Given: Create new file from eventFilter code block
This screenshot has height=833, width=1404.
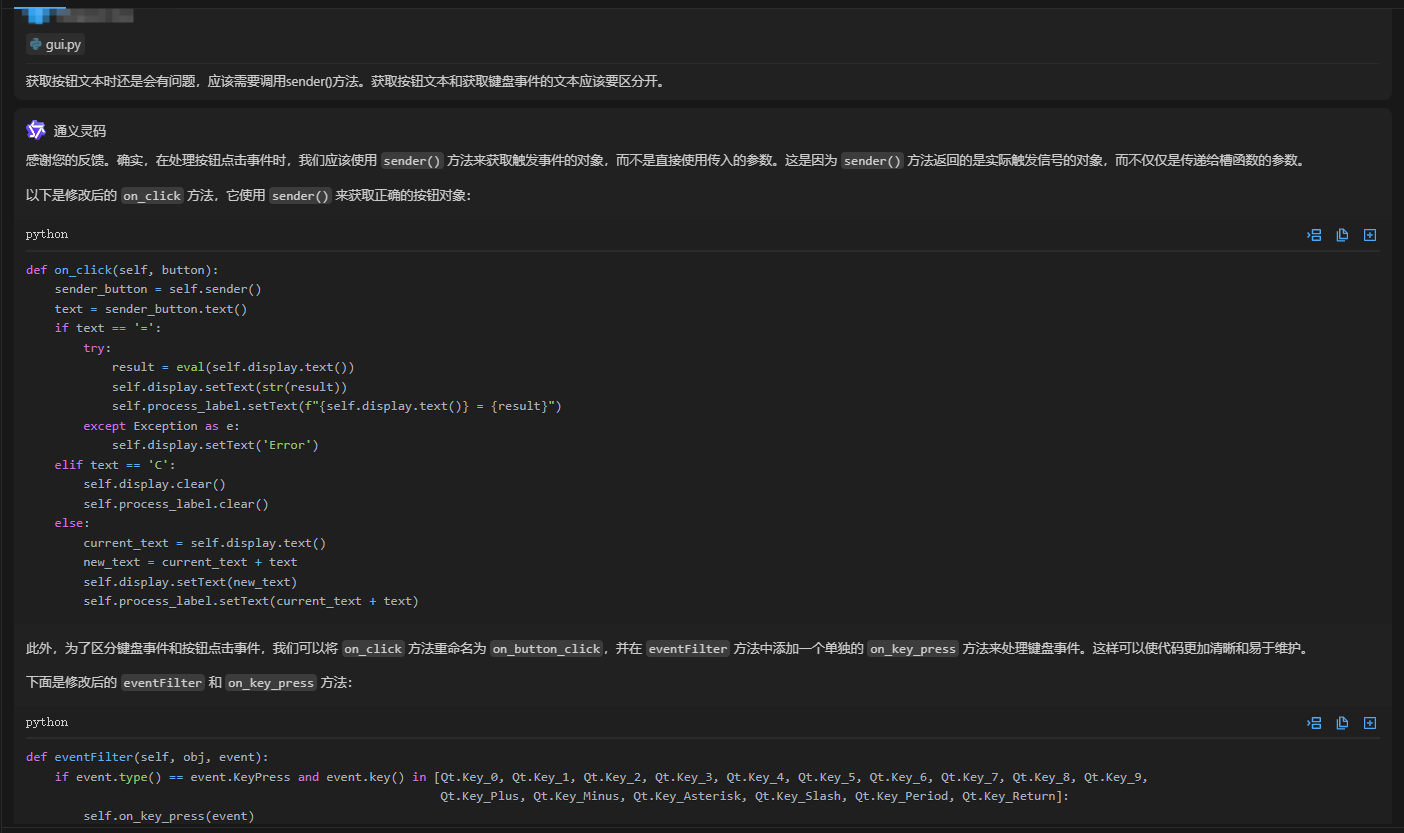Looking at the screenshot, I should (x=1370, y=723).
